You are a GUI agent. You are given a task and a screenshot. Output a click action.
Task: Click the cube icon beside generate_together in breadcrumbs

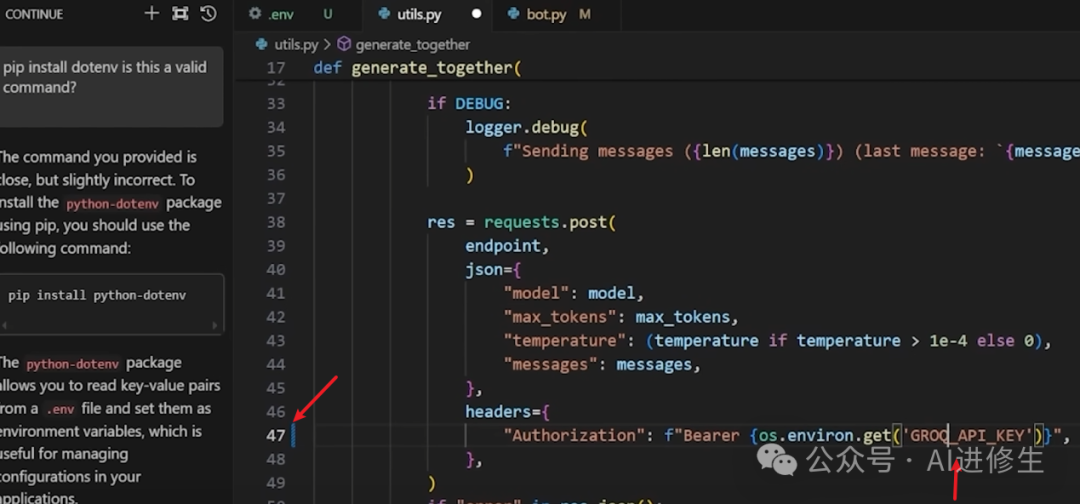(344, 44)
